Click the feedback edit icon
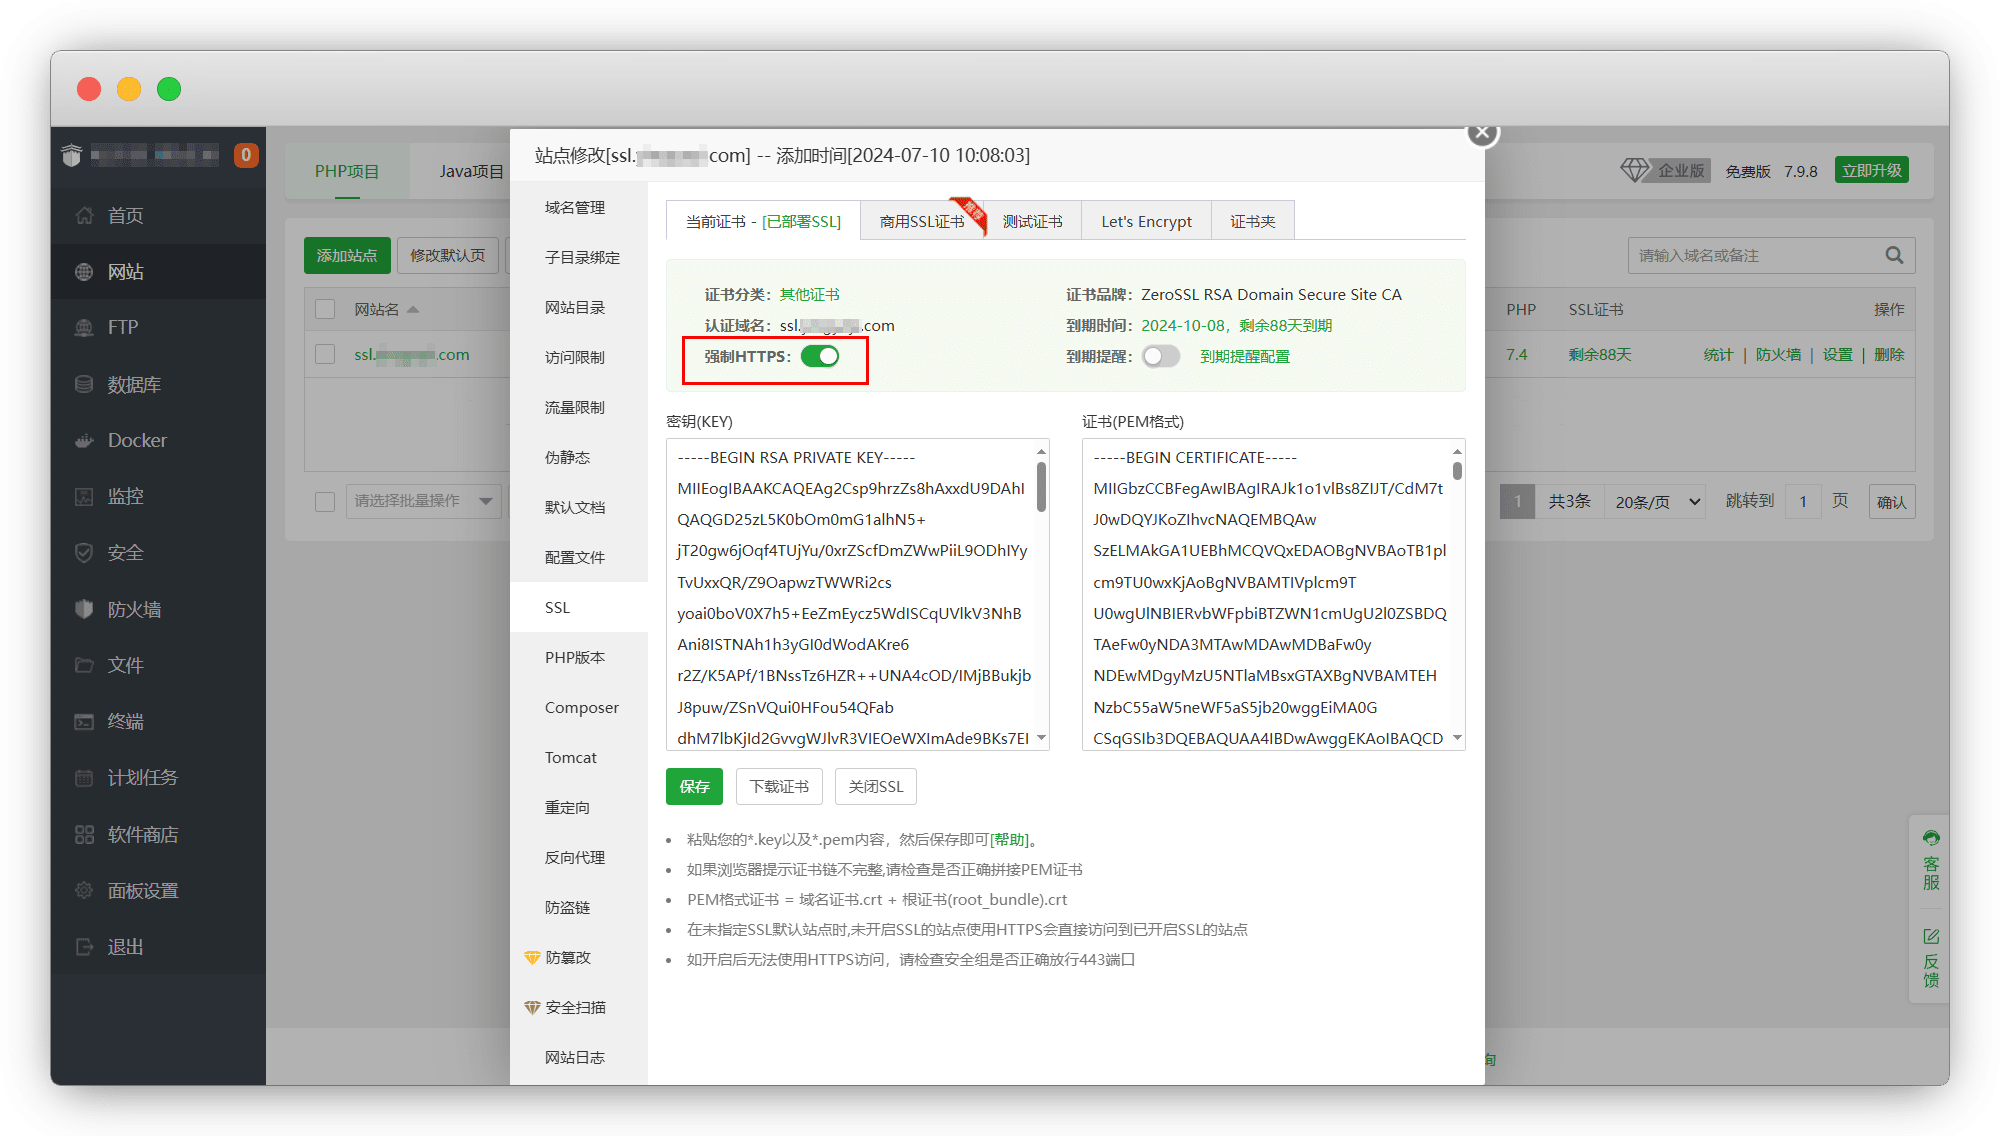This screenshot has height=1136, width=2000. tap(1931, 936)
